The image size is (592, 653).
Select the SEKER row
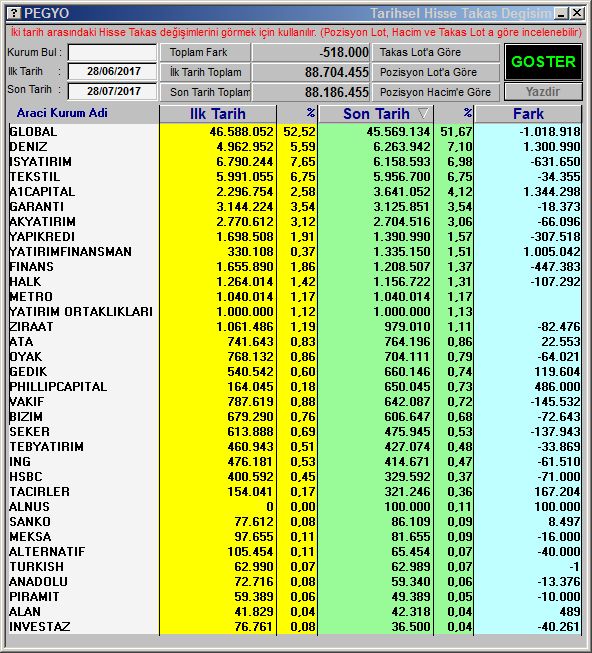coord(295,431)
